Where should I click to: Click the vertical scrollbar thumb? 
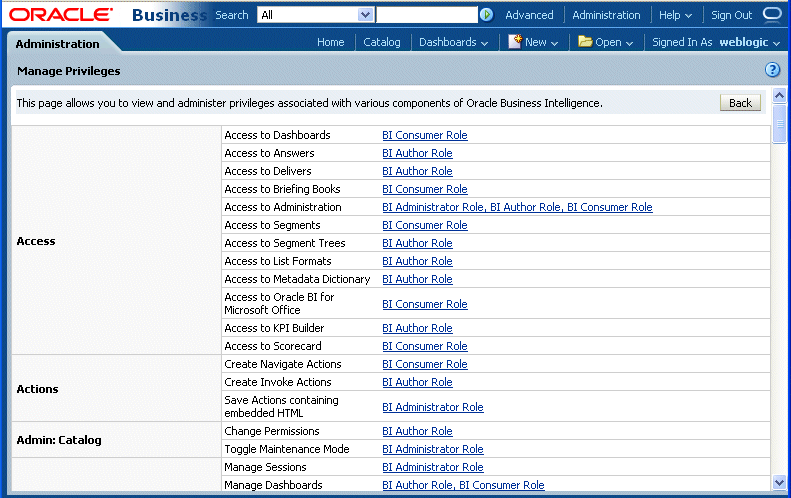[x=779, y=123]
